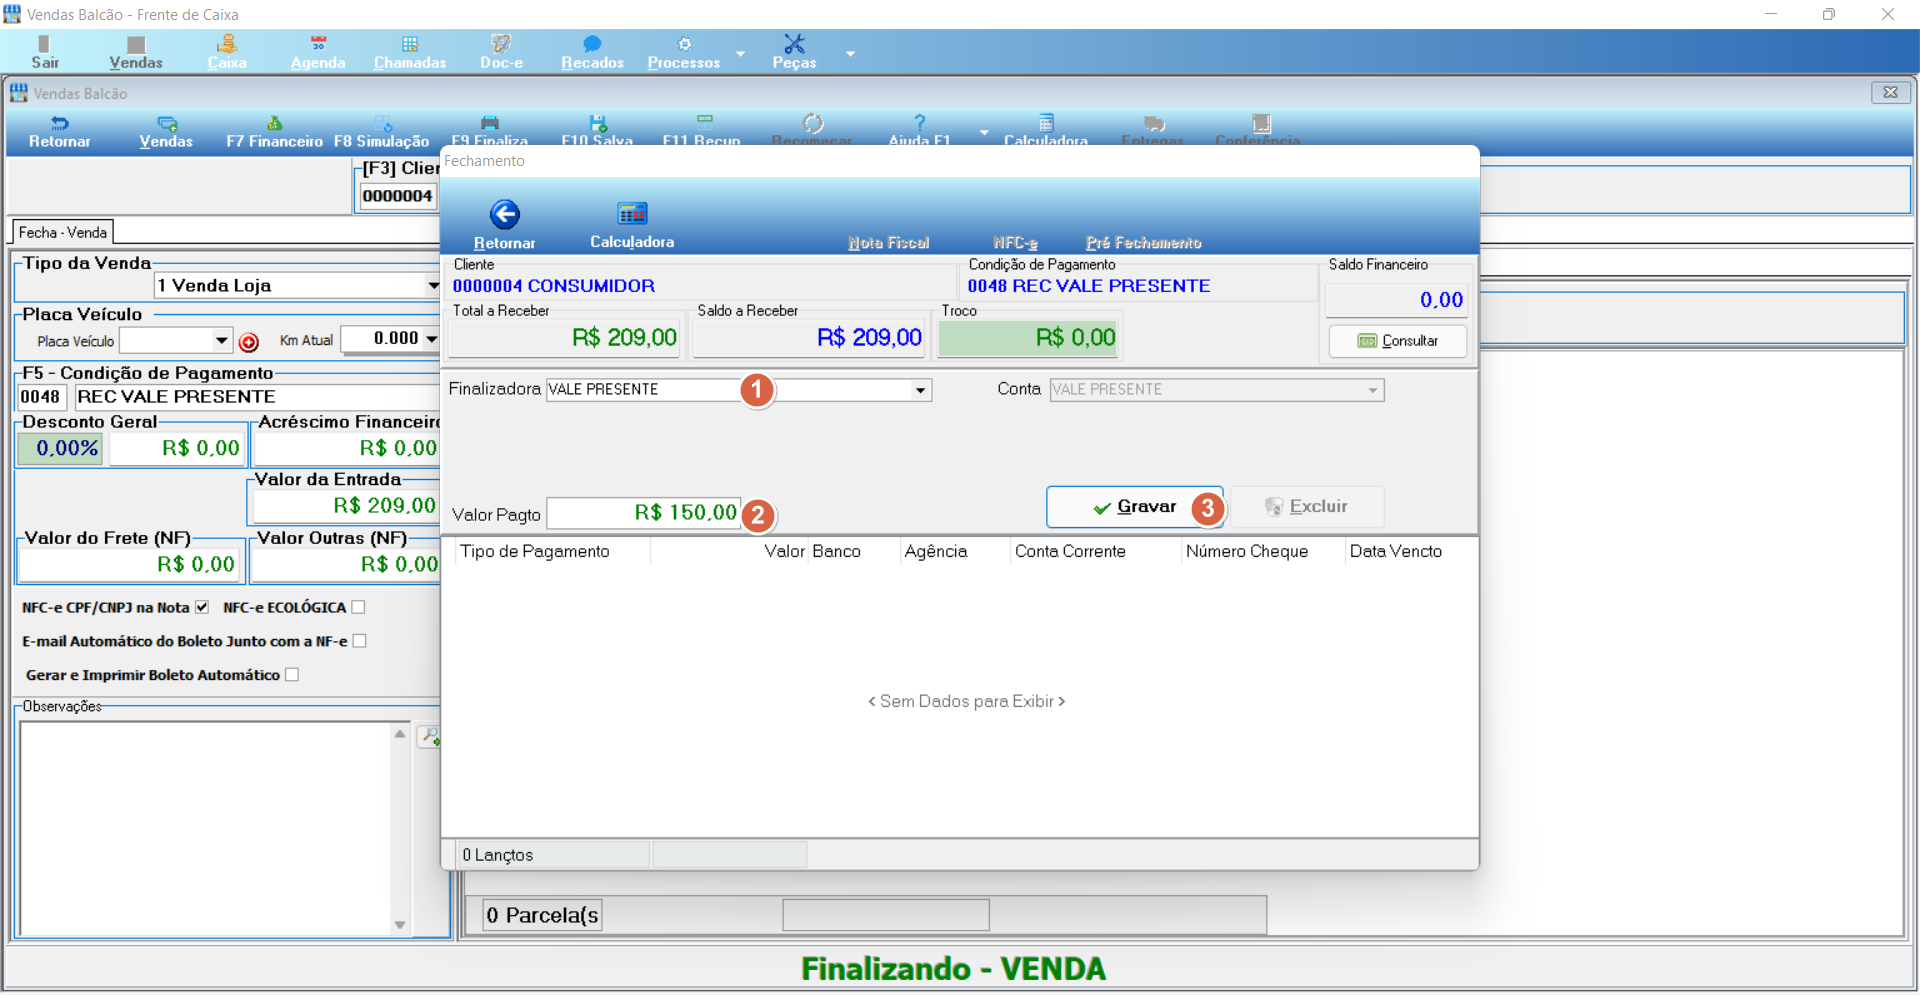
Task: Select the Fecha - Venda tab
Action: pos(63,232)
